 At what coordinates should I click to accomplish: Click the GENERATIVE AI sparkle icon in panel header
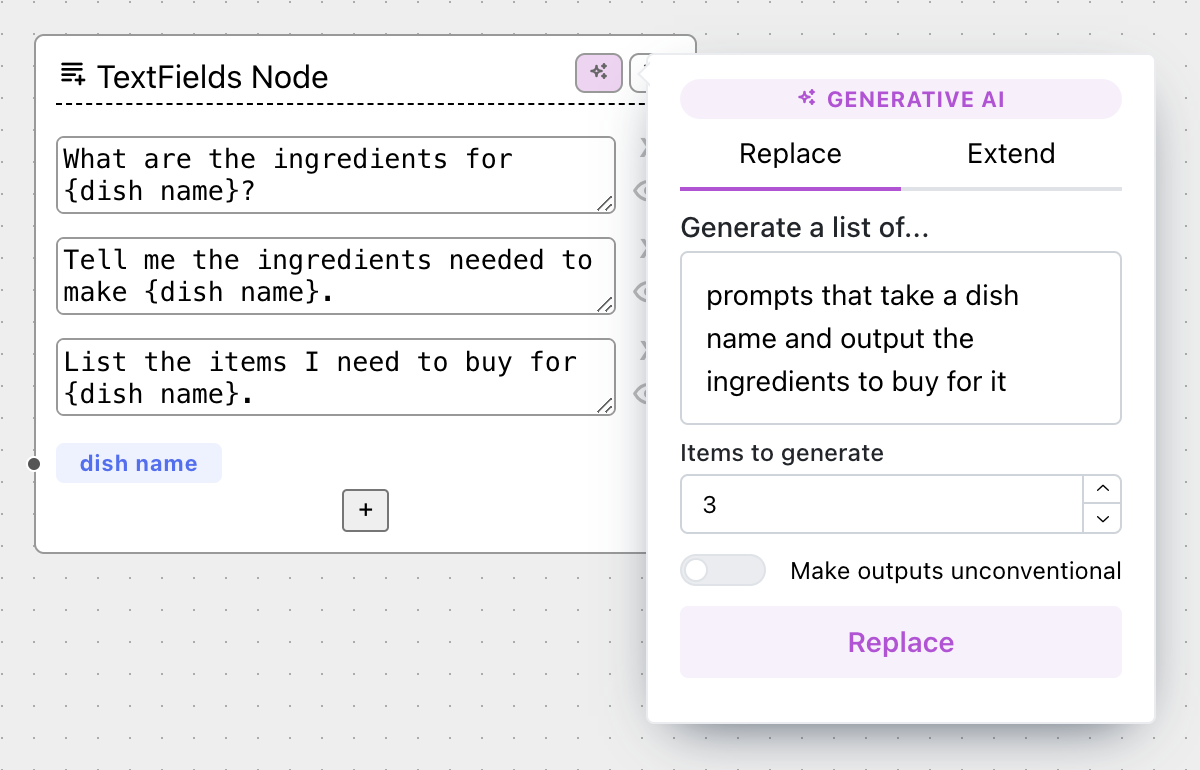pos(806,98)
